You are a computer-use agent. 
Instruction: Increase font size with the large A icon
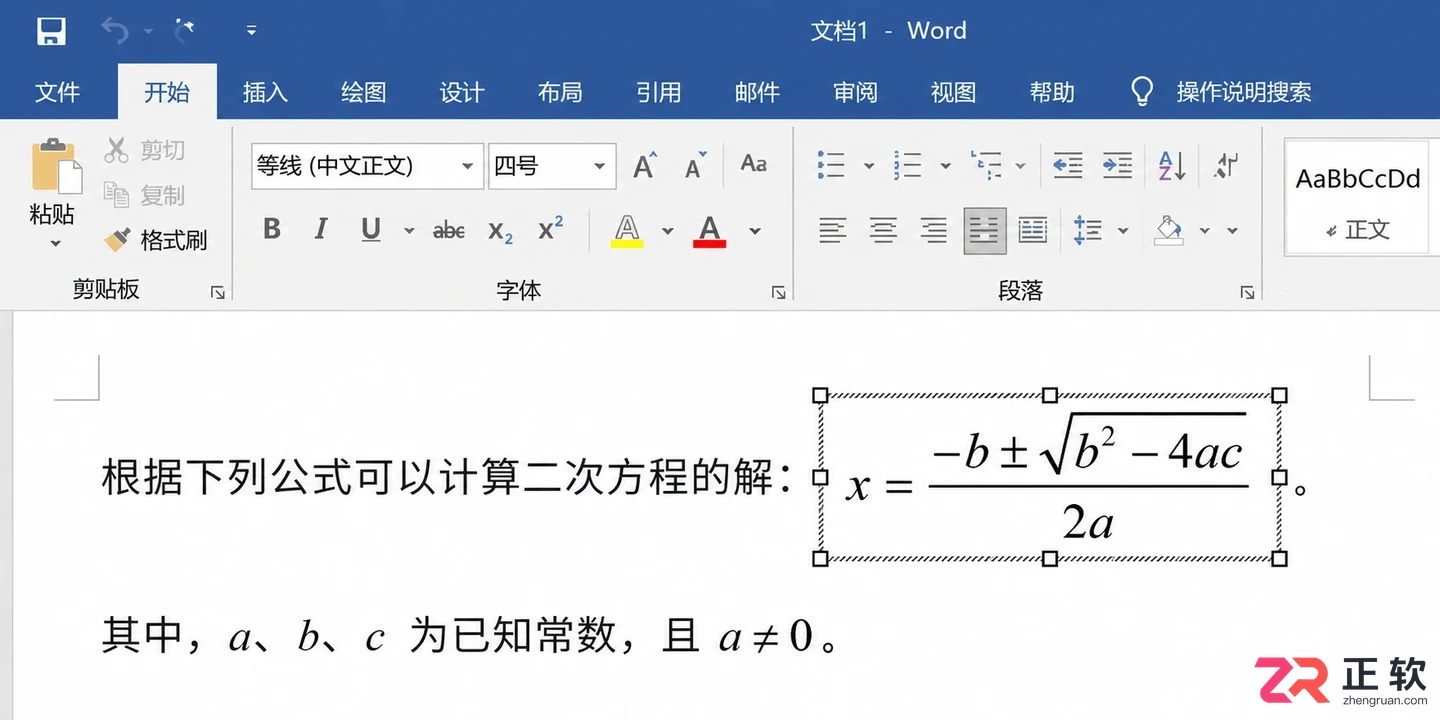646,165
